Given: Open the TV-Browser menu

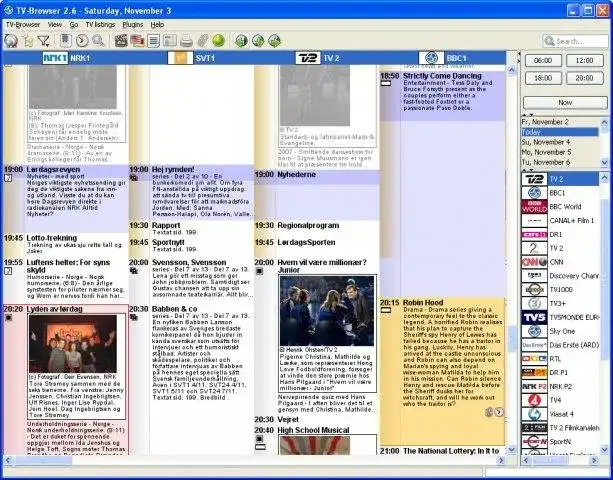Looking at the screenshot, I should (23, 25).
